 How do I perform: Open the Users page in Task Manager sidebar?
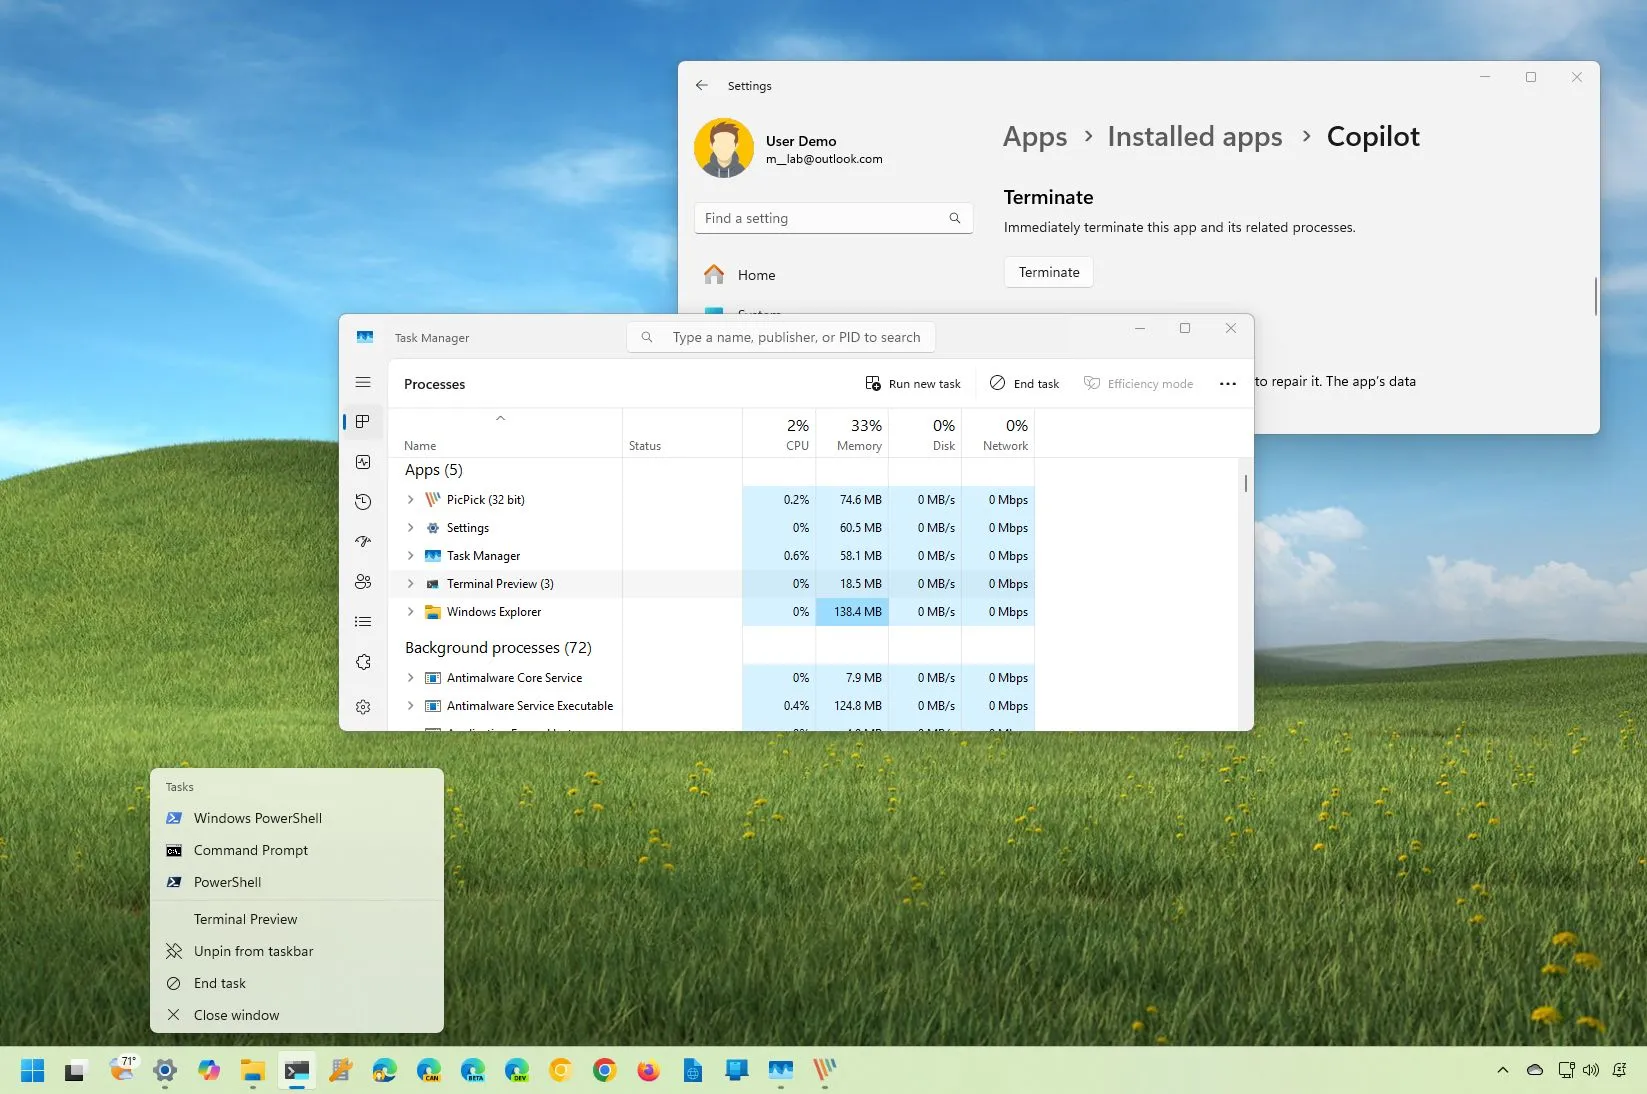pyautogui.click(x=363, y=582)
